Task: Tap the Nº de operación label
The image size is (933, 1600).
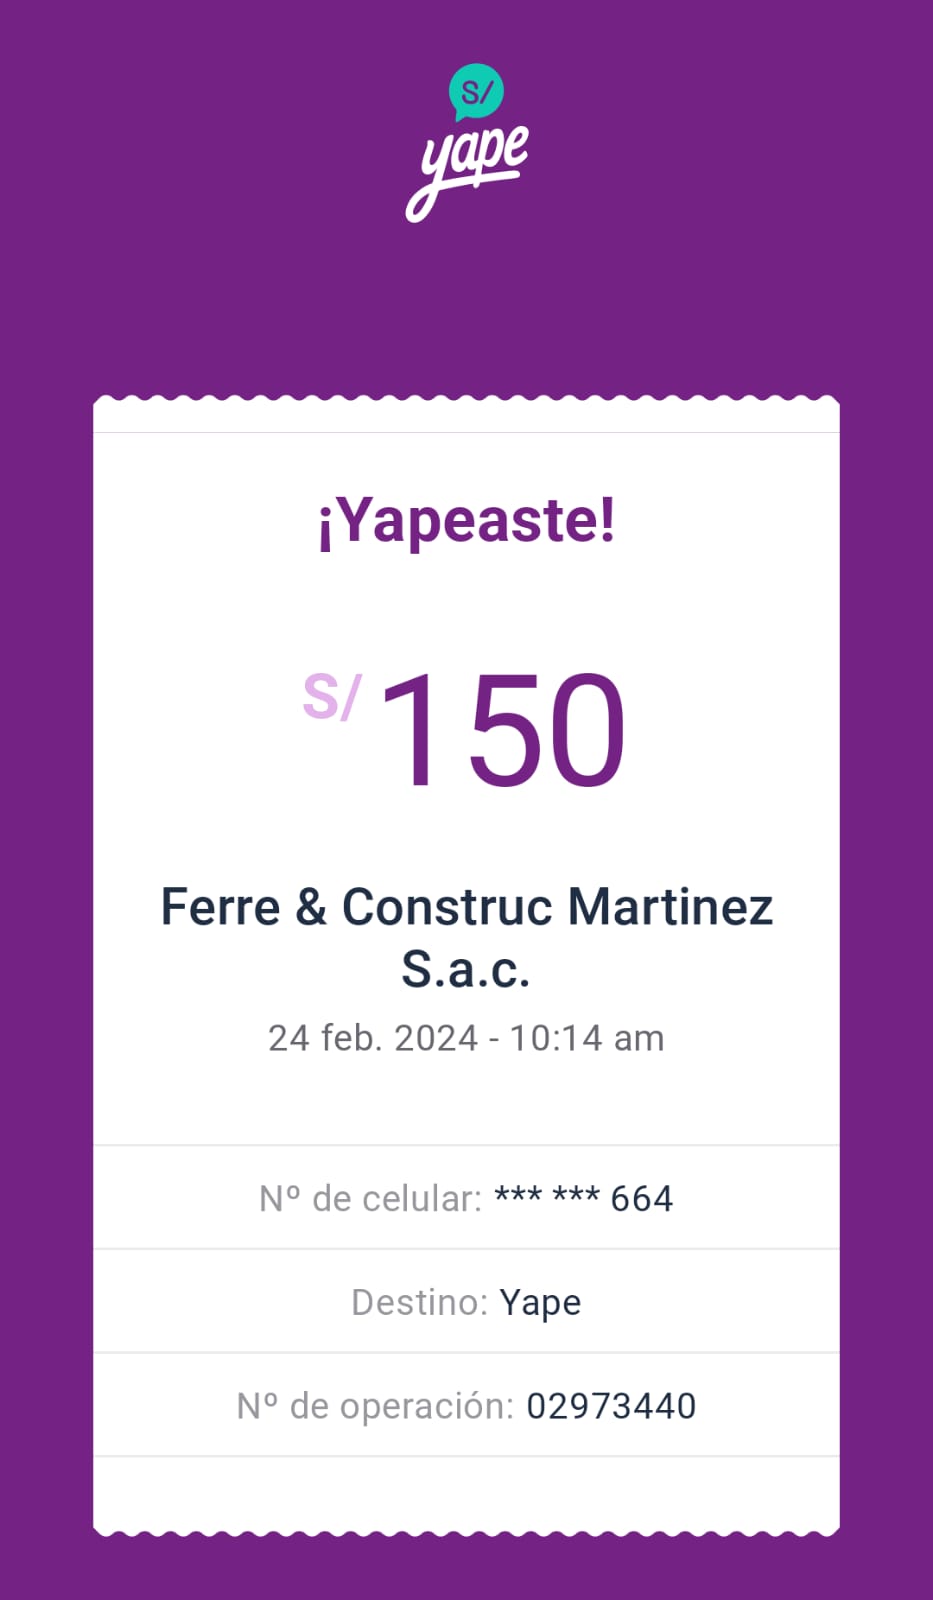Action: coord(375,1406)
